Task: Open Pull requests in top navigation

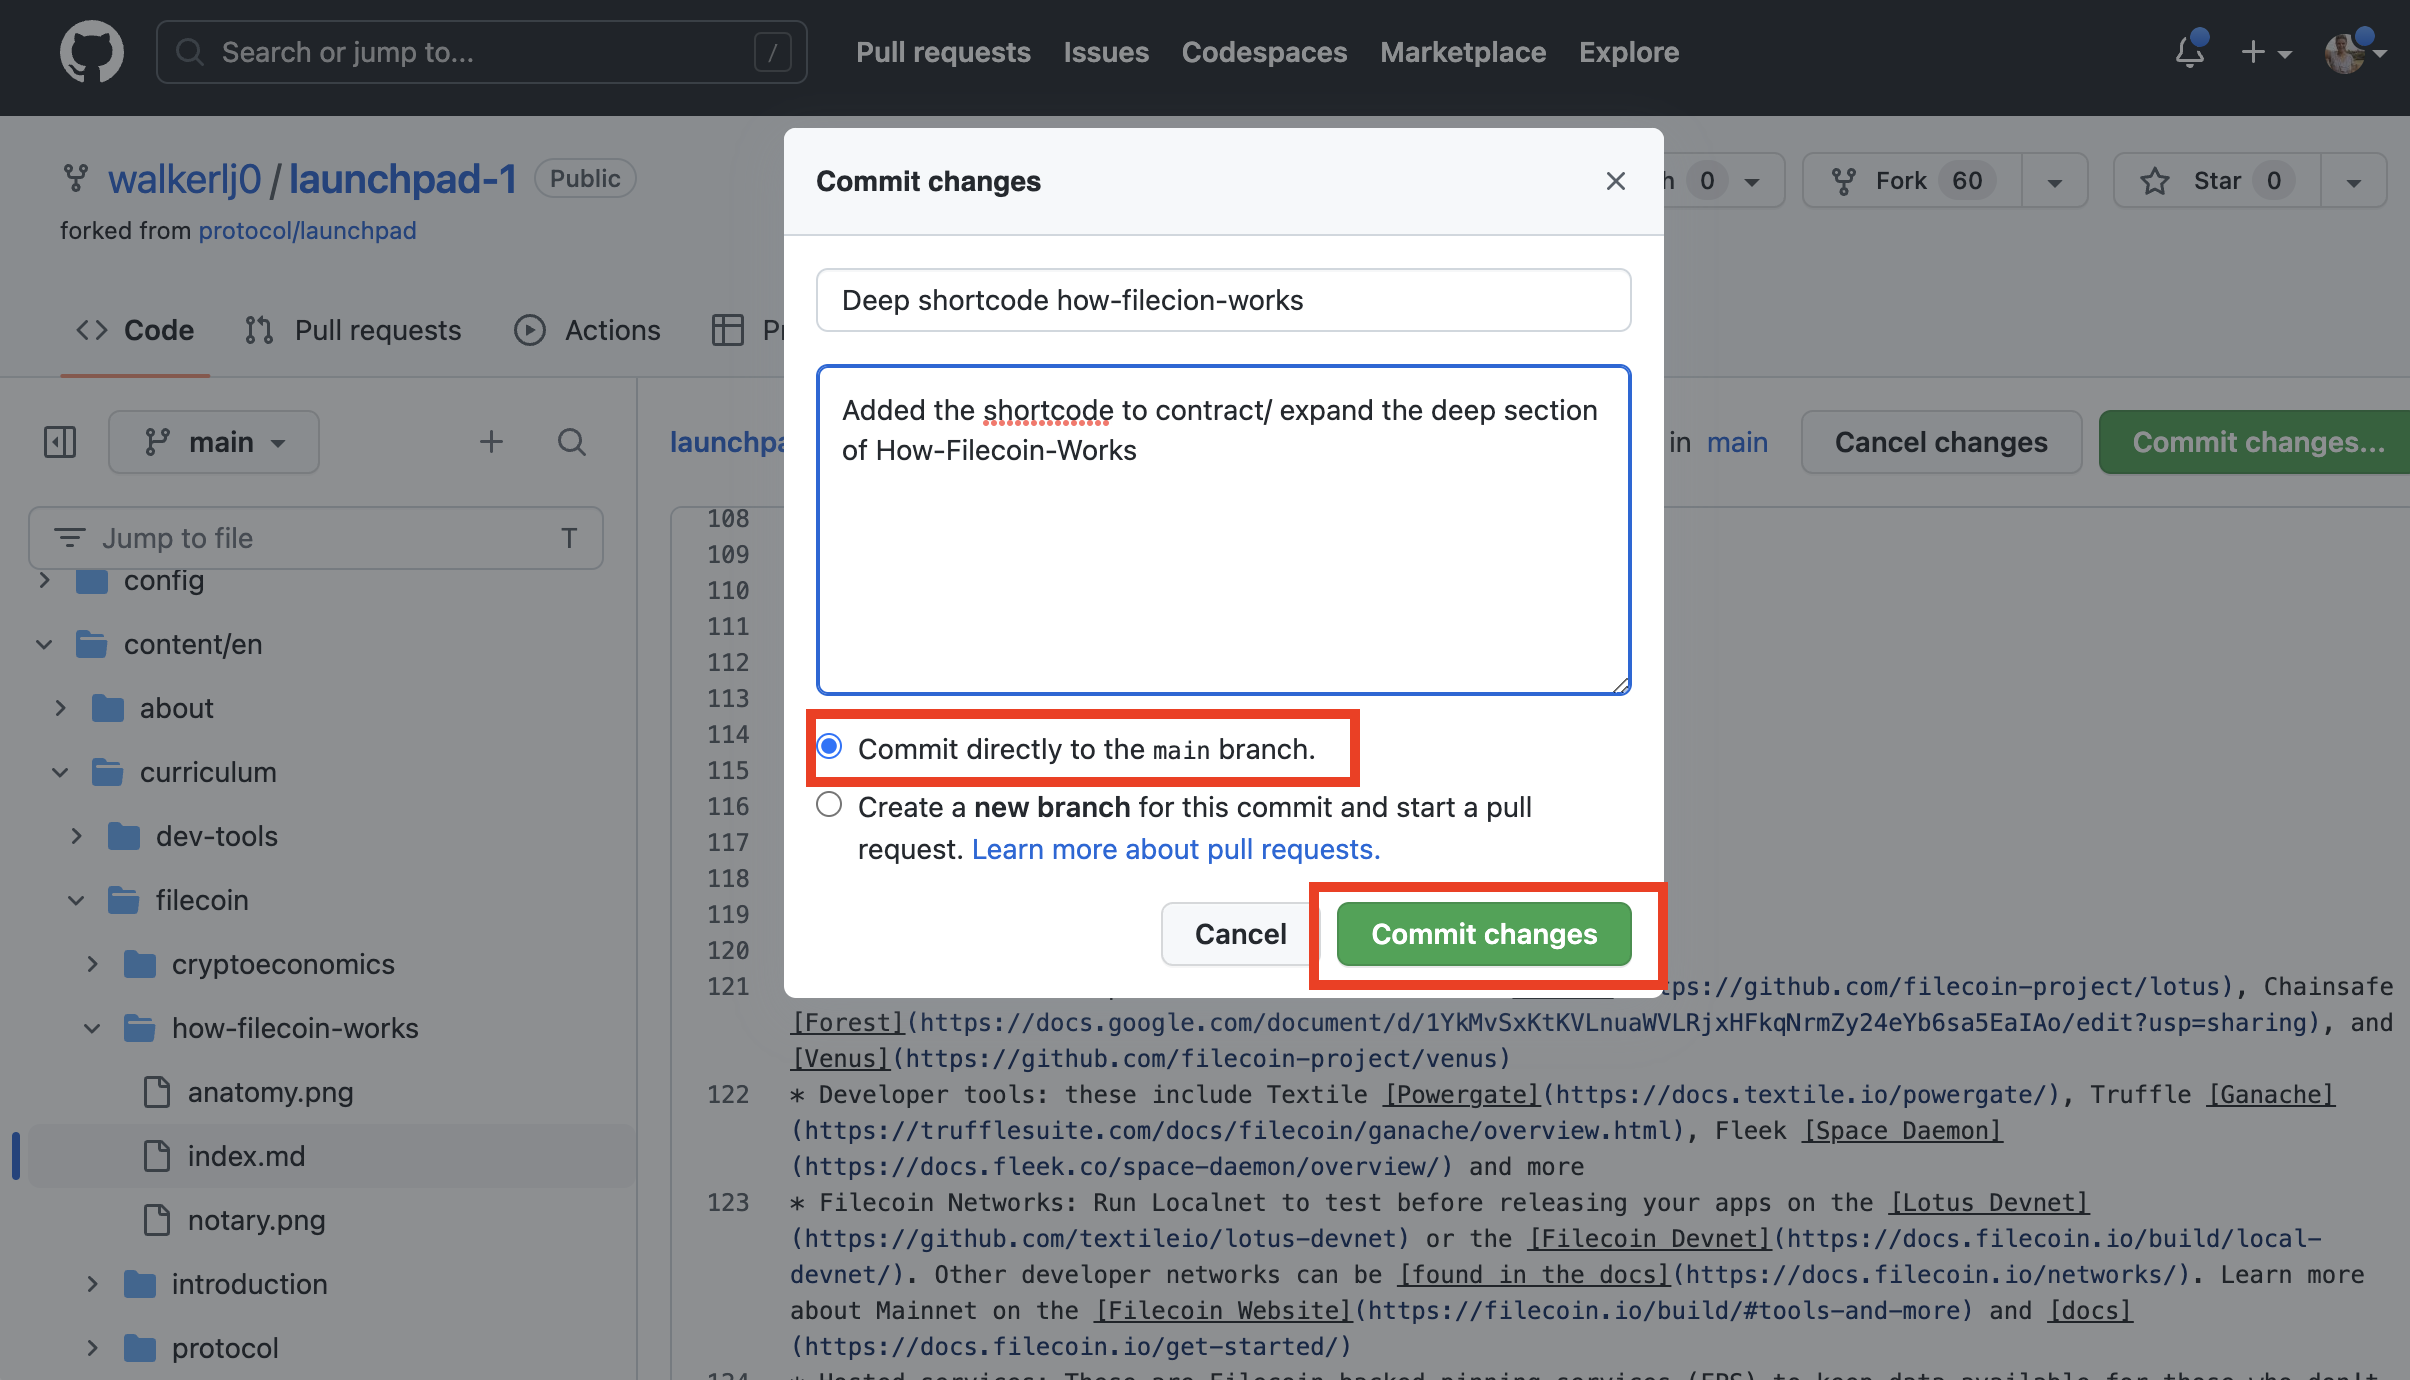Action: click(x=943, y=52)
